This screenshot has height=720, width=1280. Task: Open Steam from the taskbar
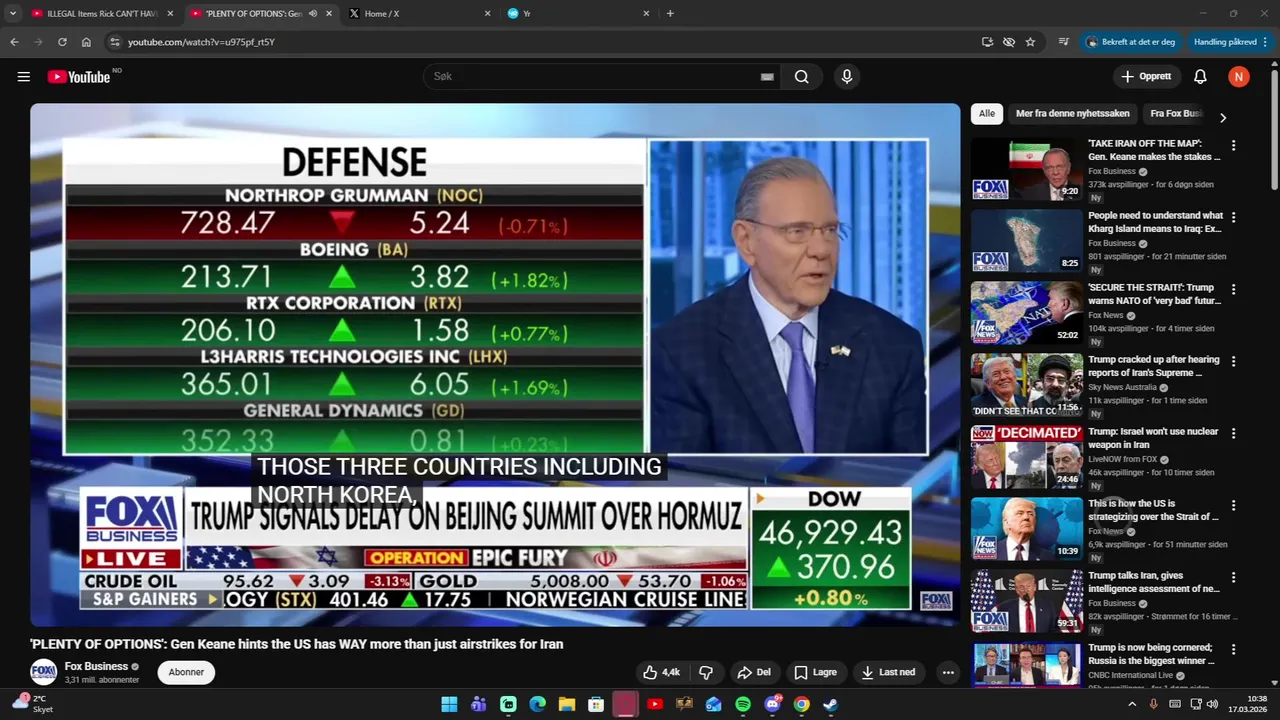(x=830, y=704)
